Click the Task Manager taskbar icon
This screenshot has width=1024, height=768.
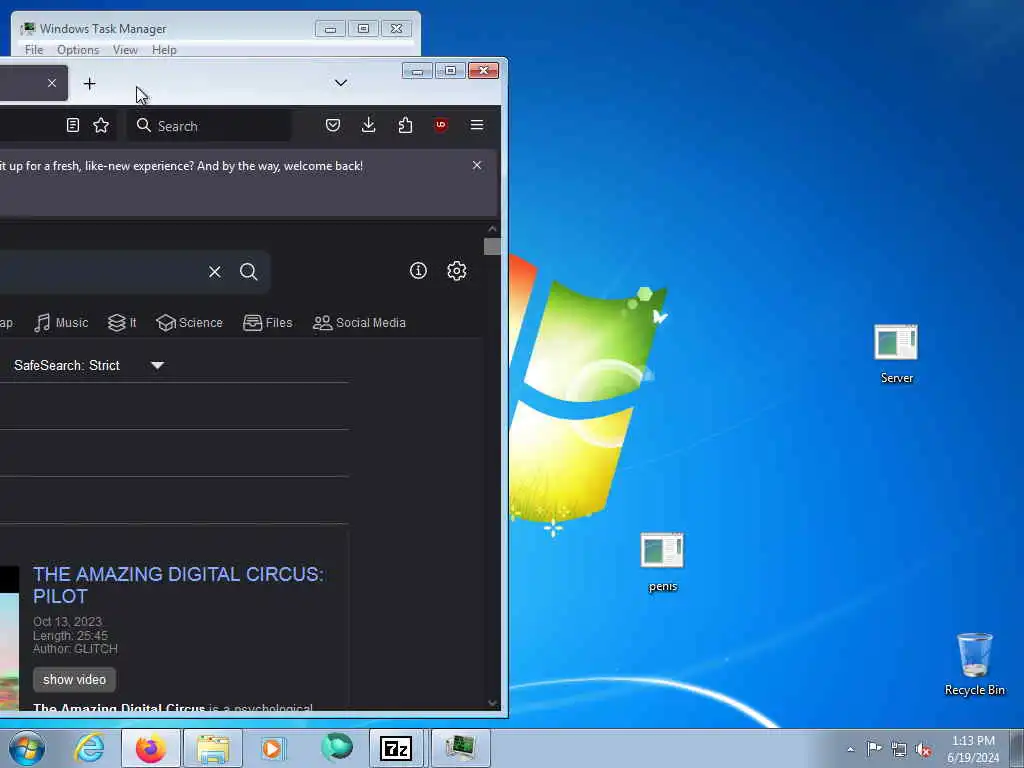tap(460, 748)
